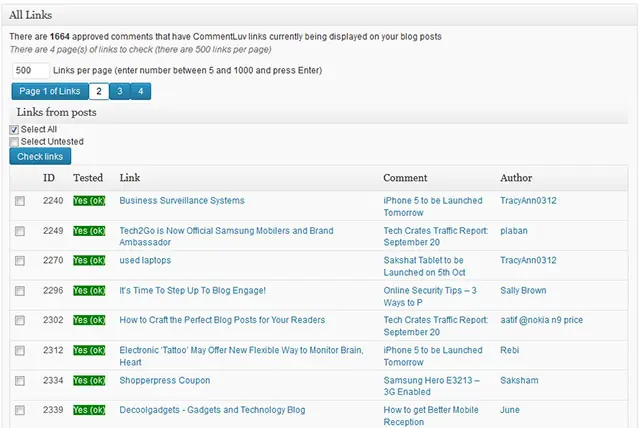This screenshot has width=640, height=428.
Task: Open Sakshat Tablet to be Launched comment
Action: 424,266
